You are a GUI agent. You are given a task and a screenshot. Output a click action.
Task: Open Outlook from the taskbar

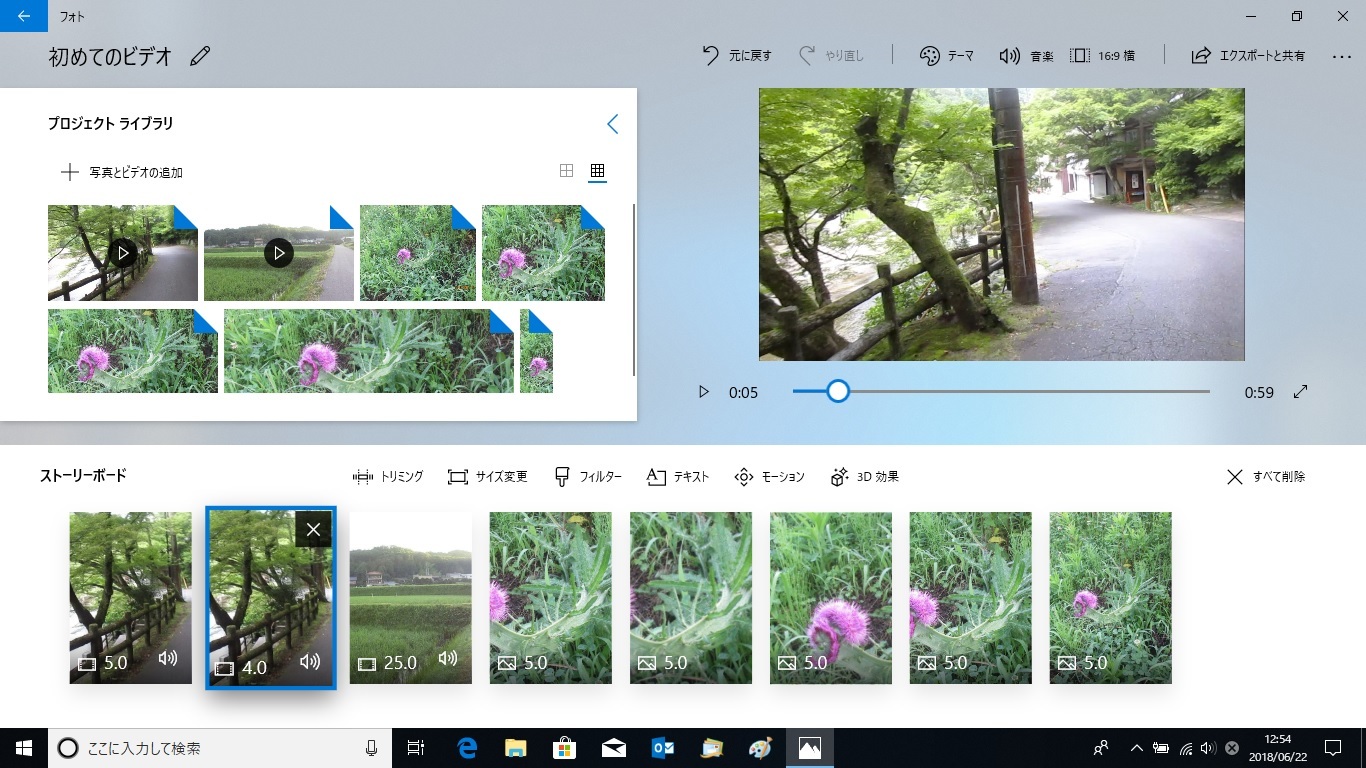[x=663, y=748]
